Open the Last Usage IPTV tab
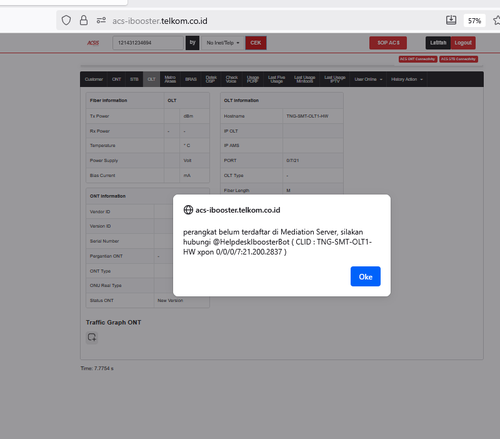The height and width of the screenshot is (439, 500). [335, 79]
